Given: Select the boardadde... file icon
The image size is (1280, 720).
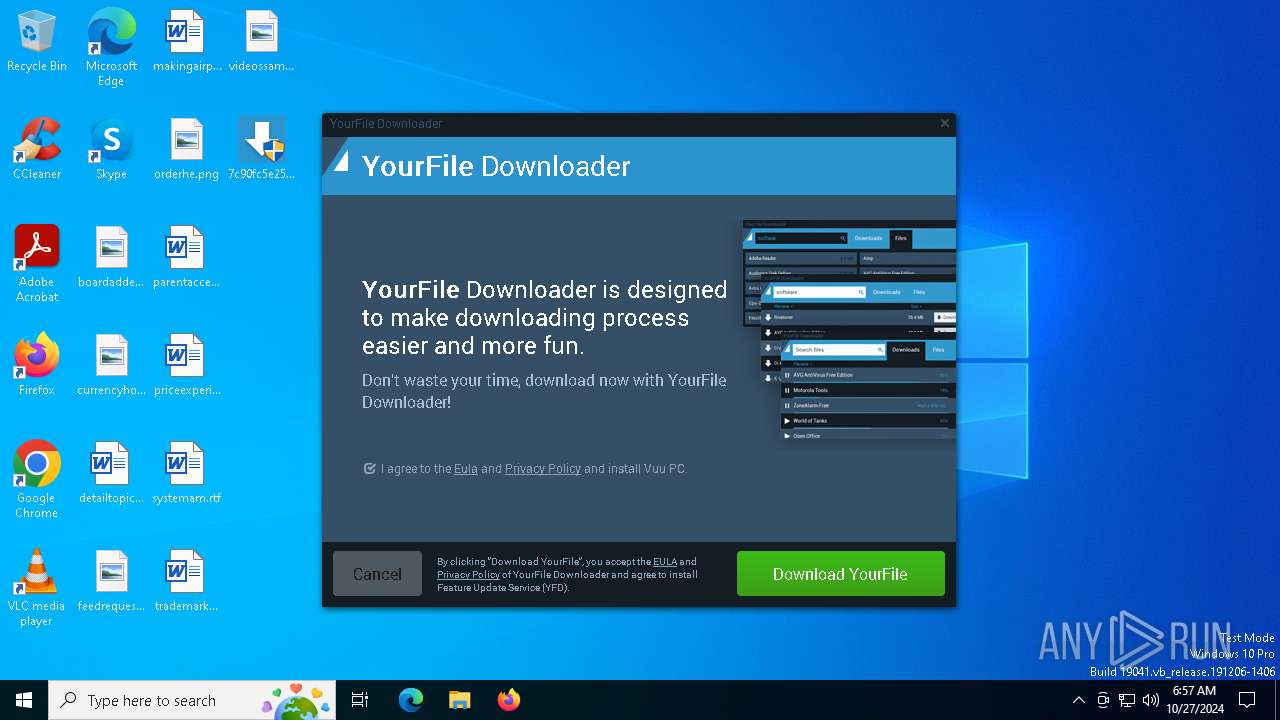Looking at the screenshot, I should (111, 257).
